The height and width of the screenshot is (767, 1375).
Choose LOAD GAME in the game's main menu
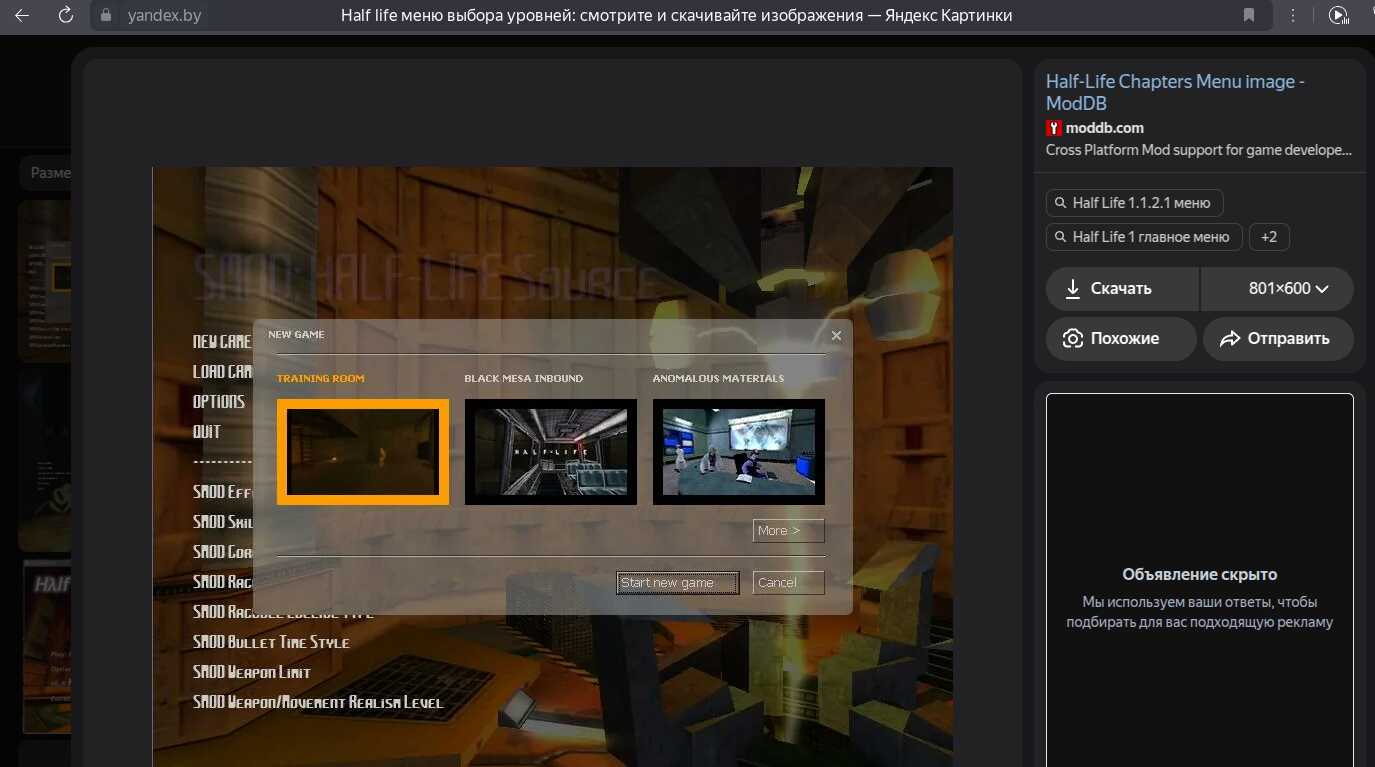point(222,372)
